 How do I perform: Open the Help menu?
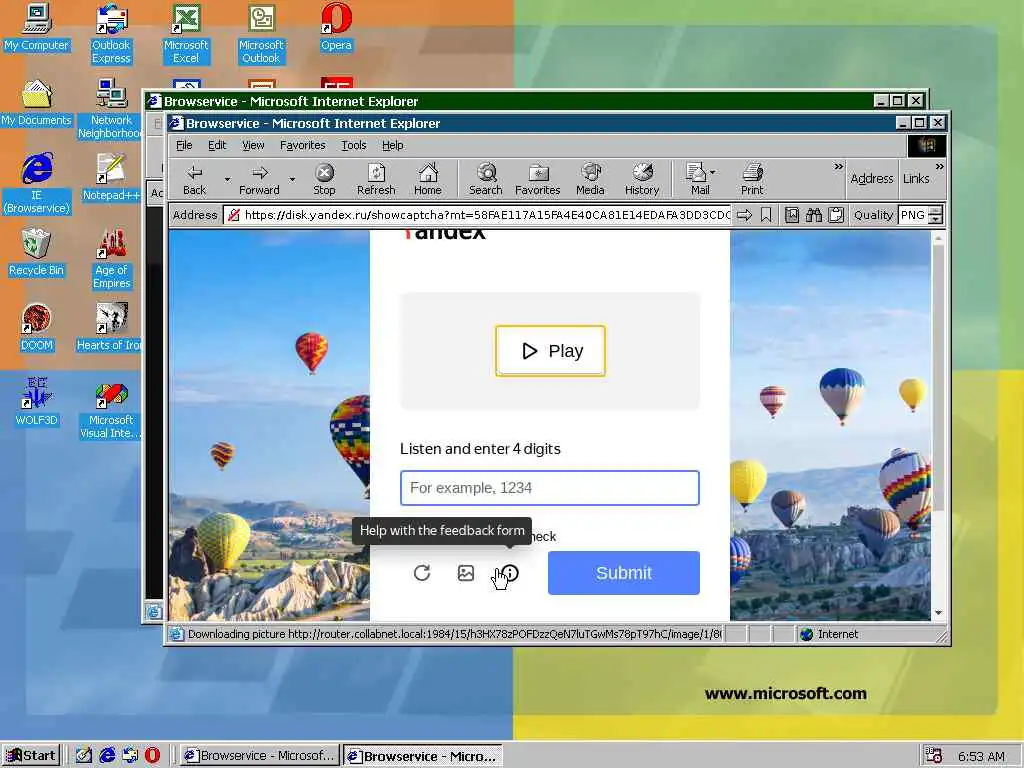pyautogui.click(x=392, y=145)
